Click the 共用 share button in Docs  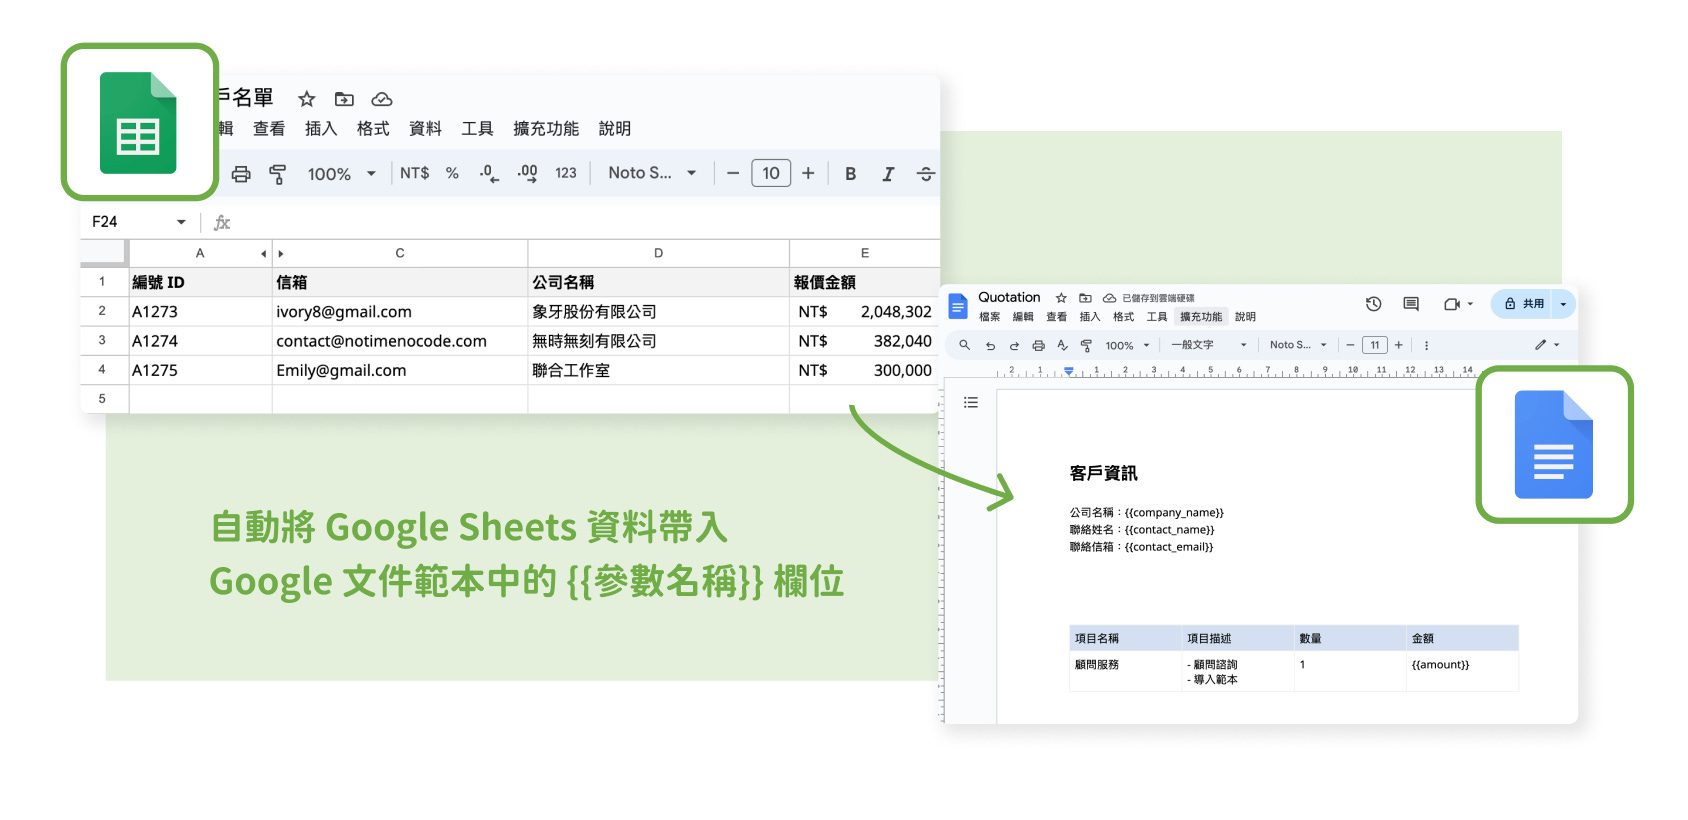(x=1522, y=304)
